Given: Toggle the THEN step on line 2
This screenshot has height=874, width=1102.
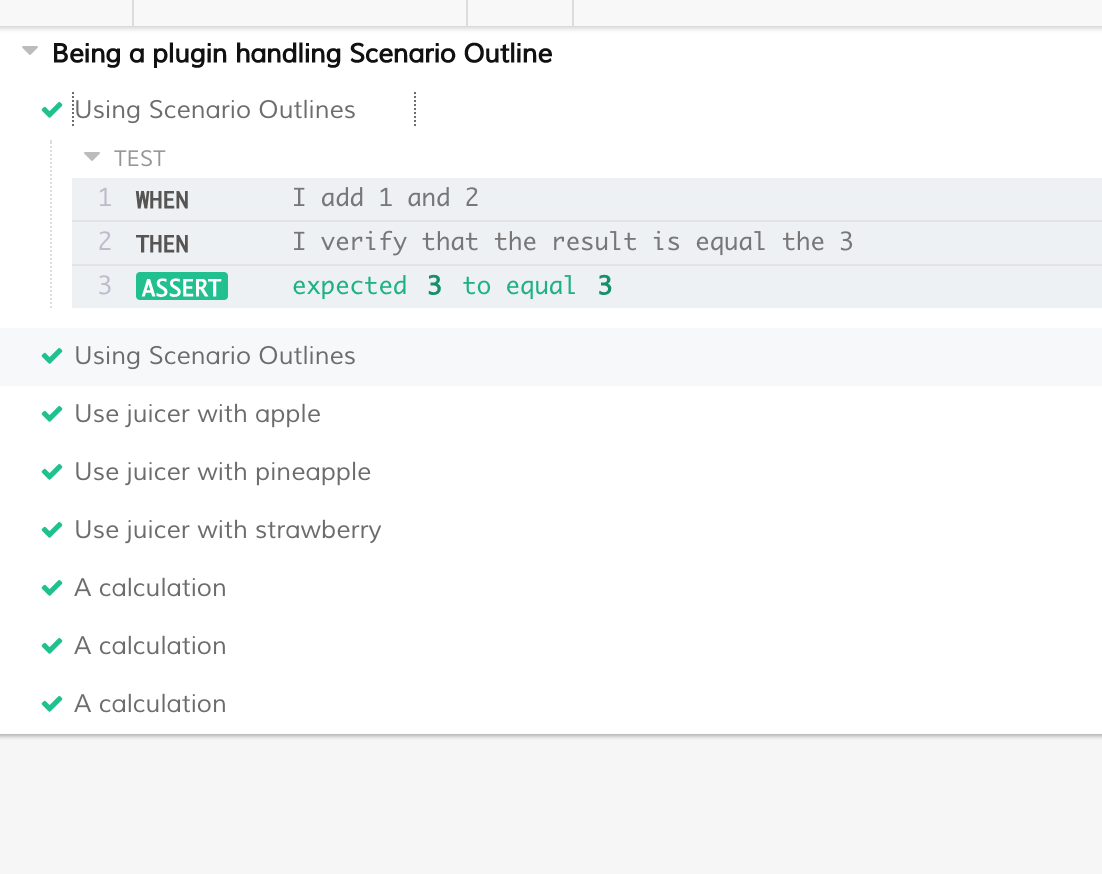Looking at the screenshot, I should 161,243.
